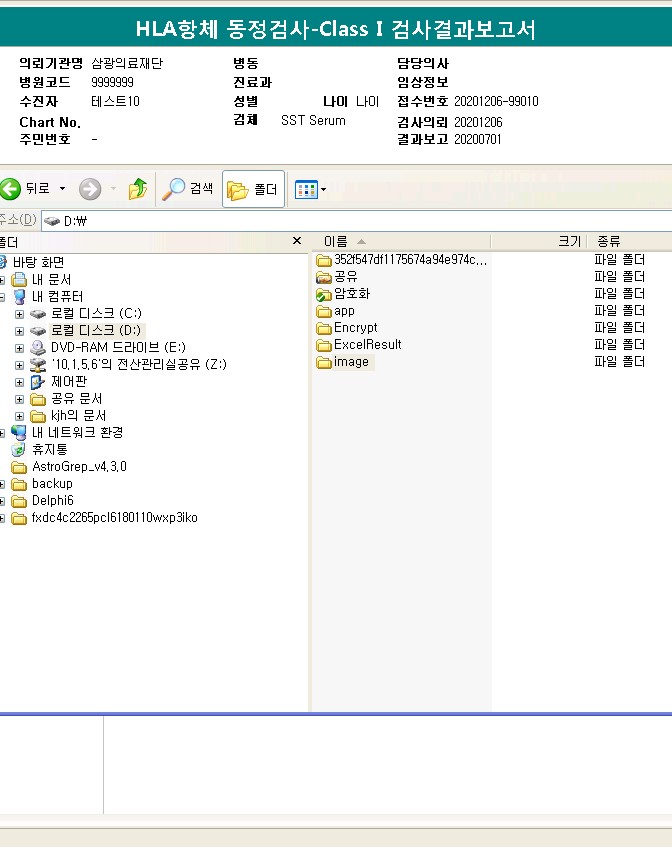The height and width of the screenshot is (847, 672).
Task: Sort by the 이름 column header
Action: [401, 241]
